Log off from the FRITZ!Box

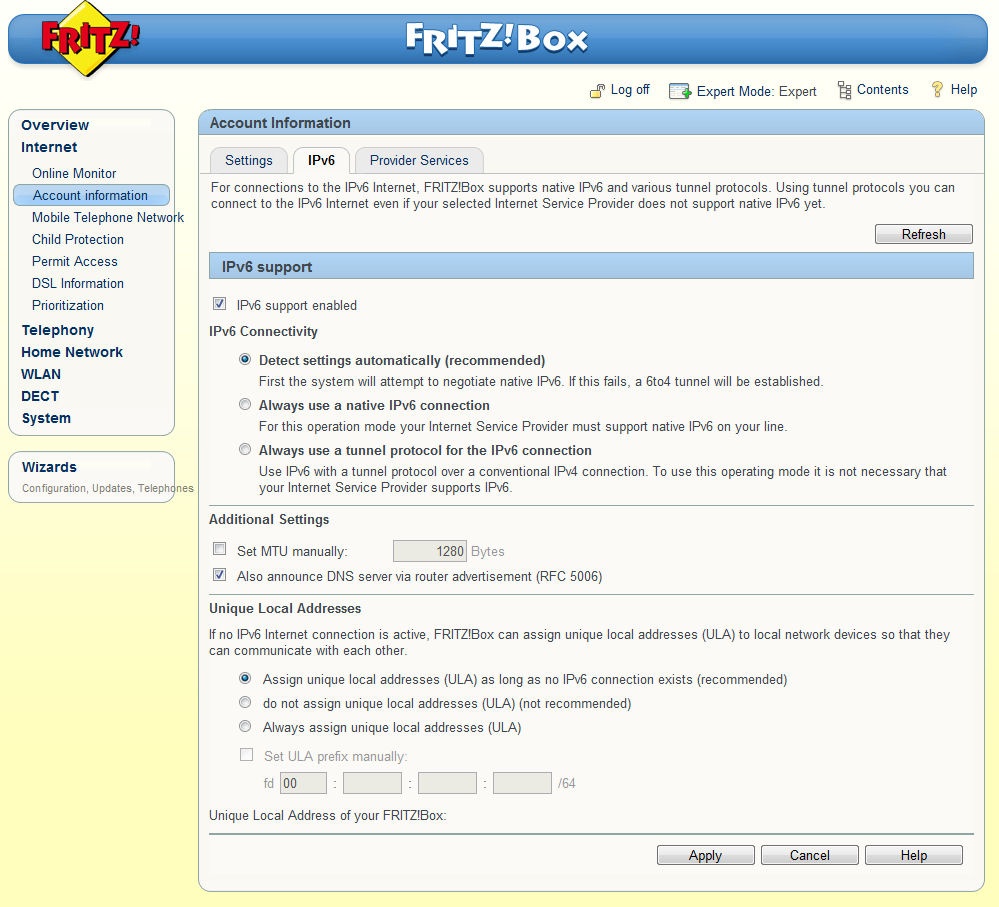[x=629, y=90]
